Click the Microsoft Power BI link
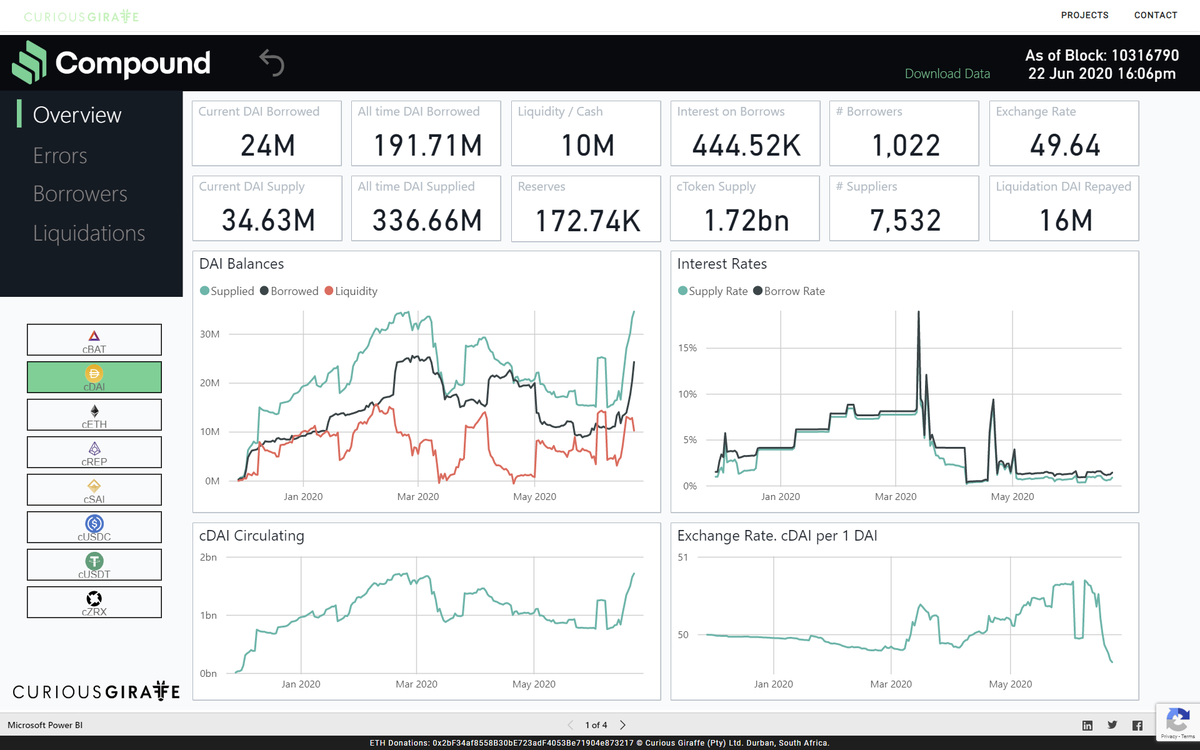 45,725
